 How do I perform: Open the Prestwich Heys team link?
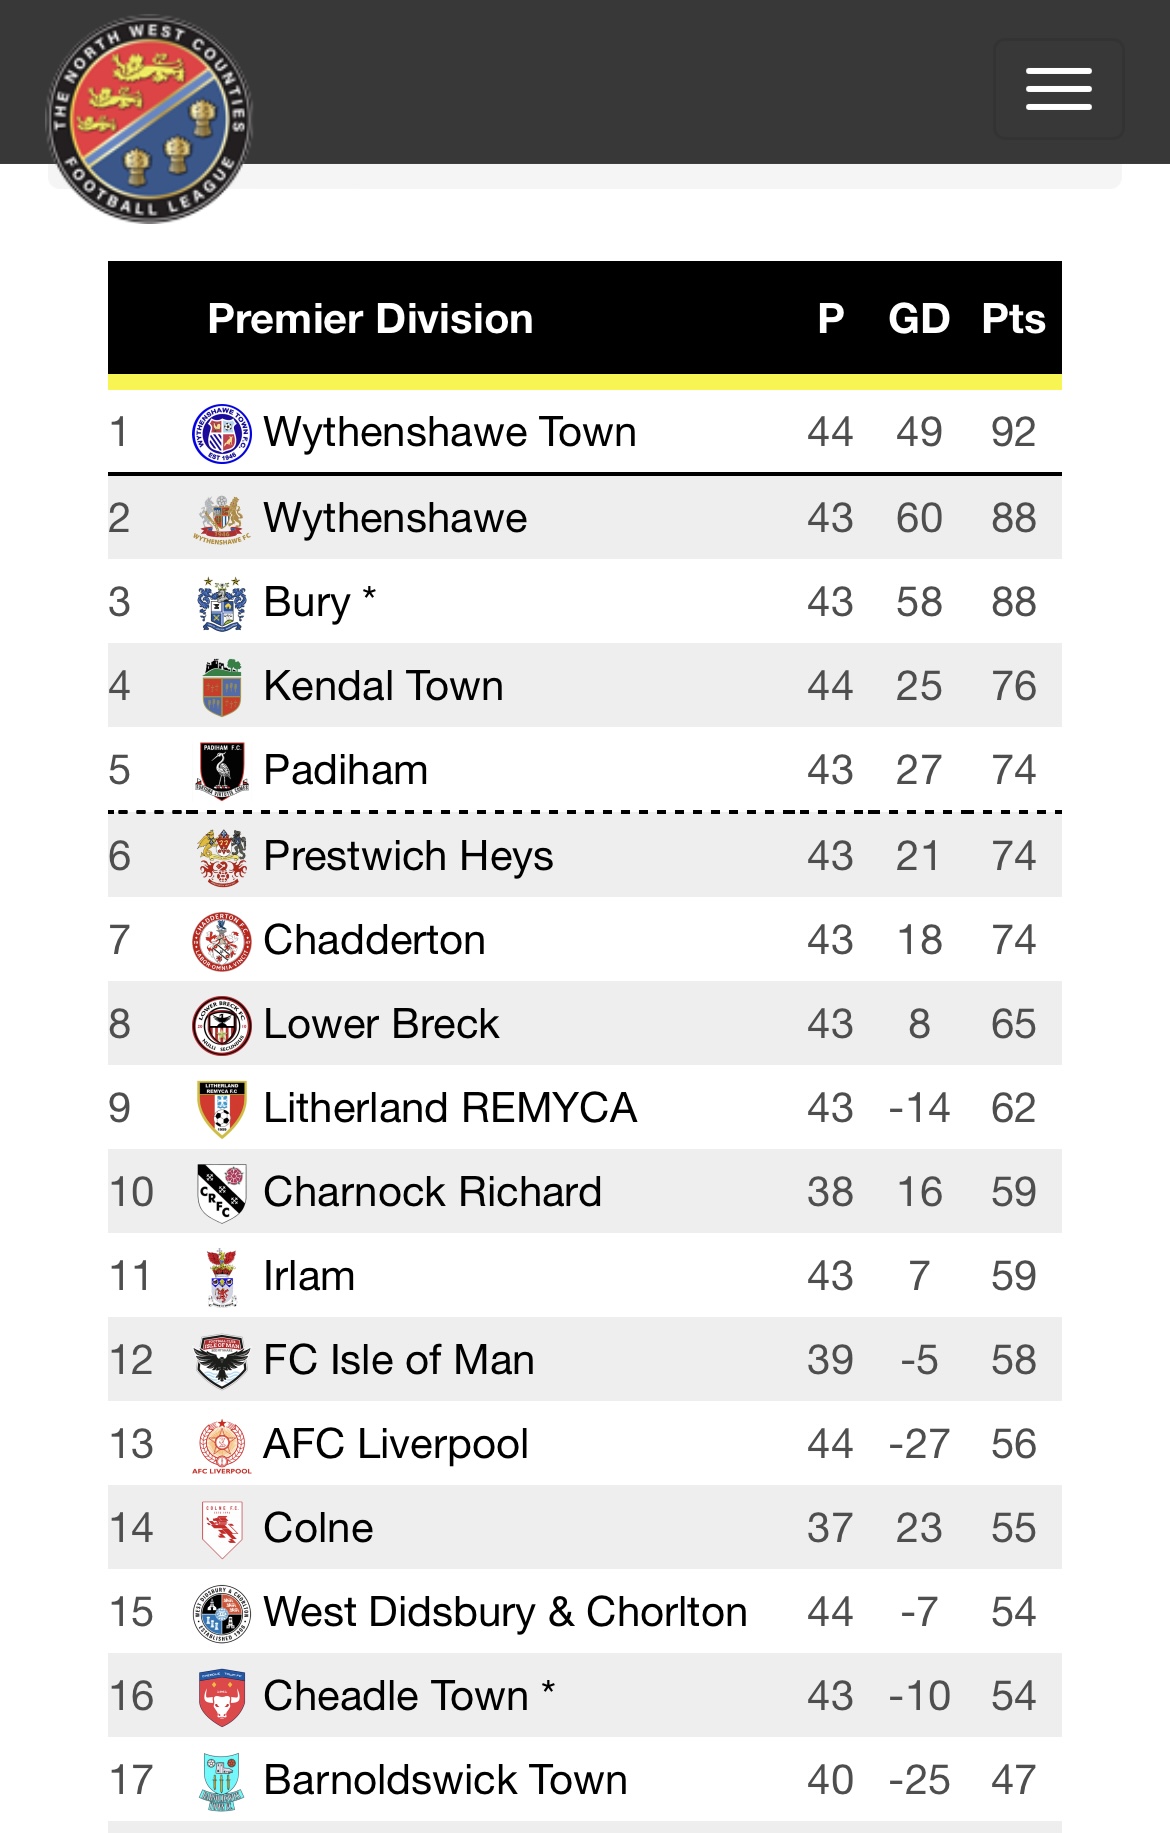(x=407, y=856)
